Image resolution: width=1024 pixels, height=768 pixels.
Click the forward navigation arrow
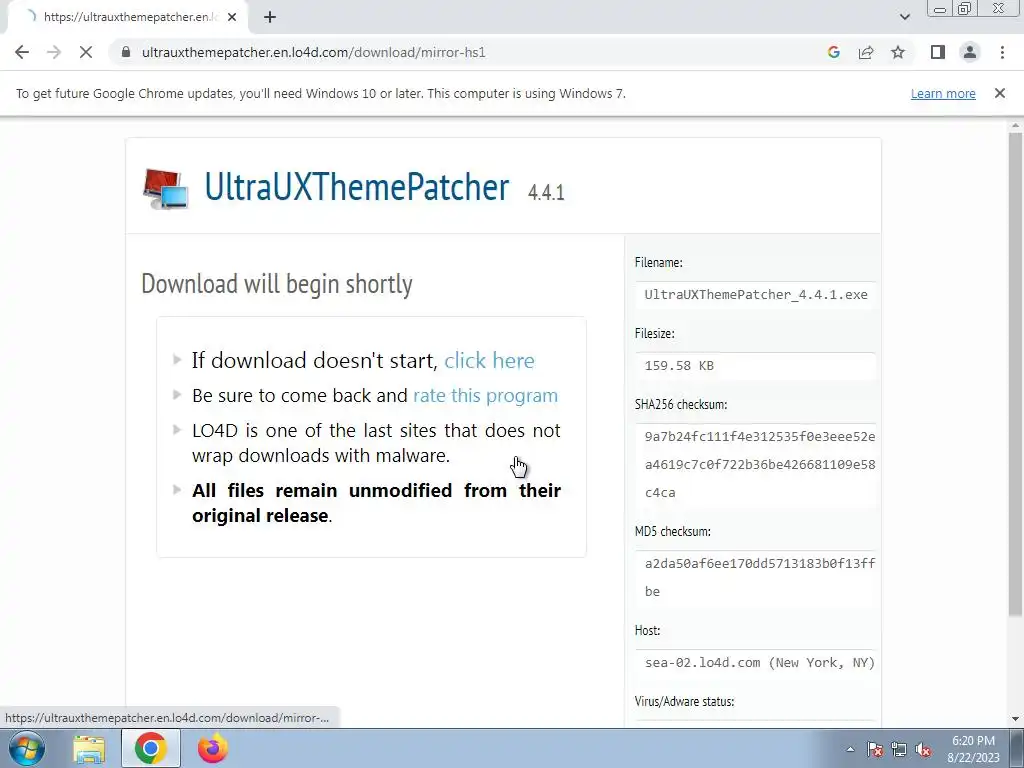pyautogui.click(x=54, y=52)
